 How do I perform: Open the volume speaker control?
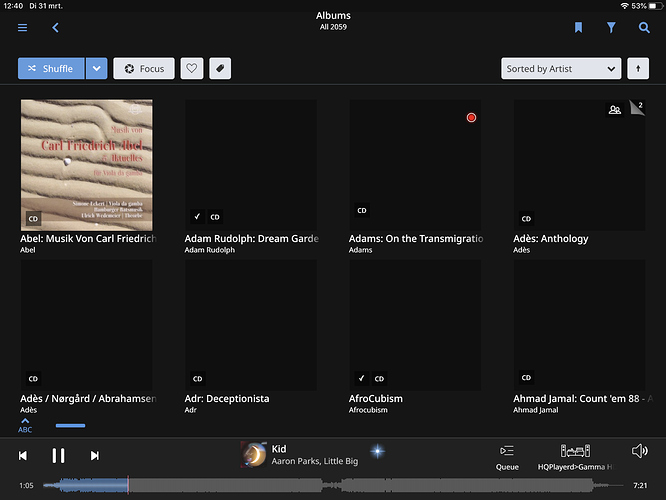pos(639,451)
